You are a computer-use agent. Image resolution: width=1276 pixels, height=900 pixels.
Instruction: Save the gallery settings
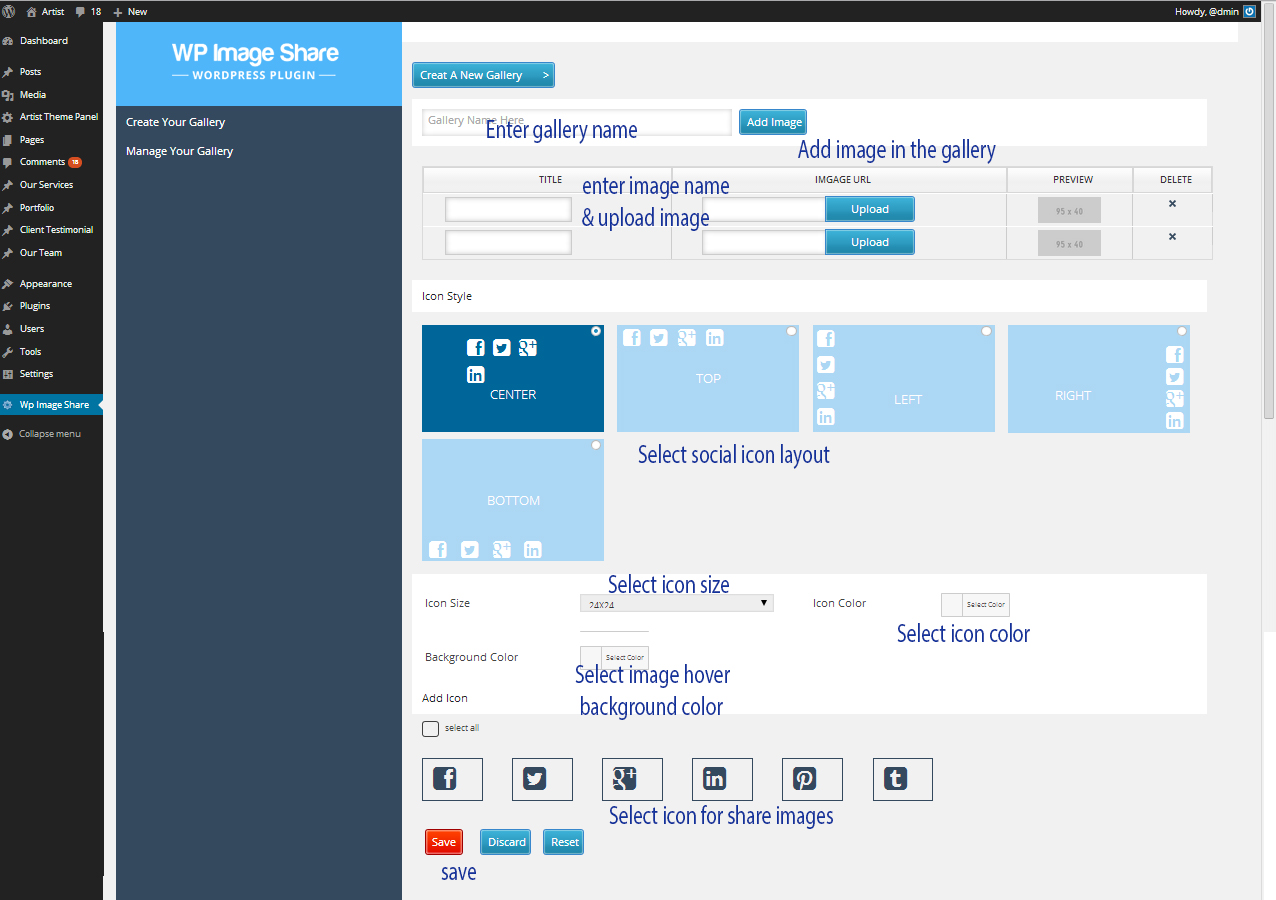point(443,841)
